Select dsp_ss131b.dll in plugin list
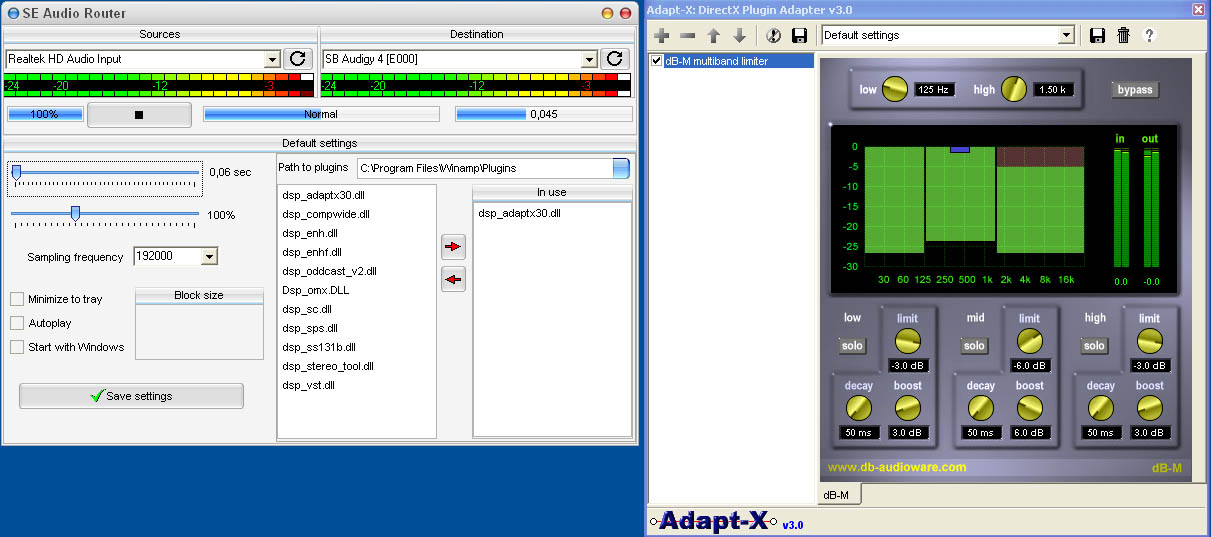1211x537 pixels. click(319, 347)
